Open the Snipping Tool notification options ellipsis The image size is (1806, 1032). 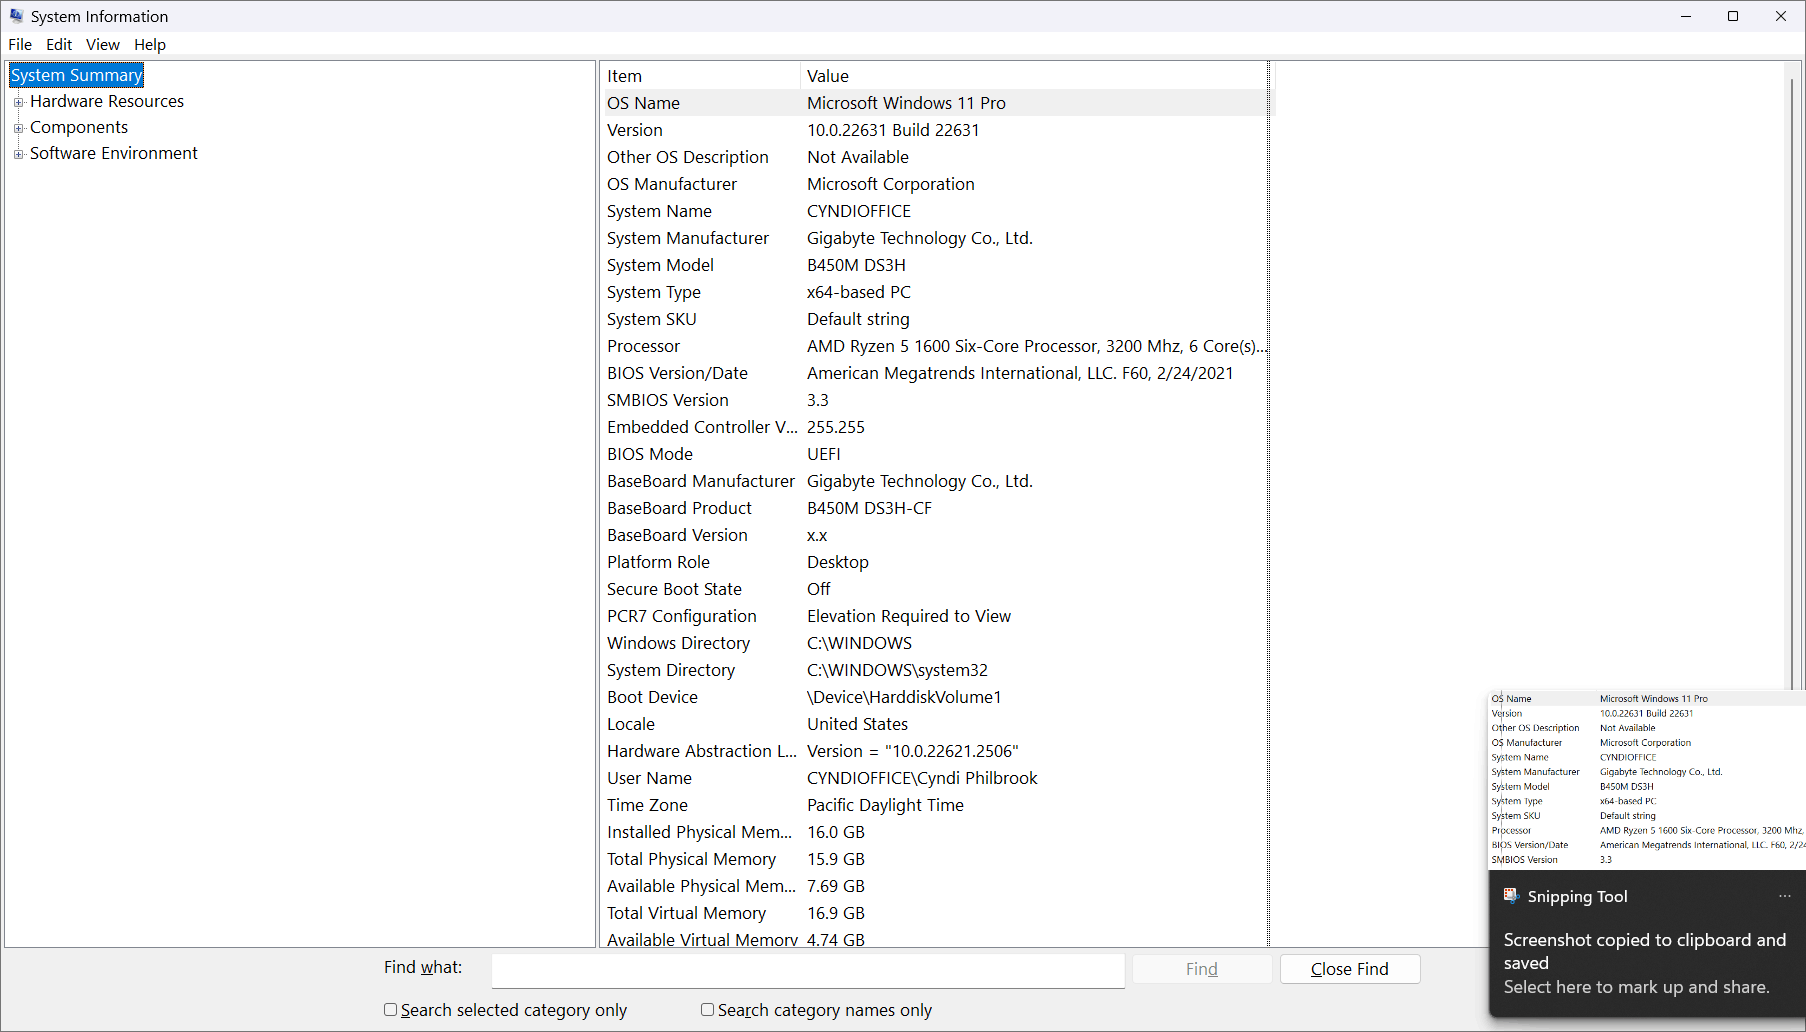coord(1785,896)
